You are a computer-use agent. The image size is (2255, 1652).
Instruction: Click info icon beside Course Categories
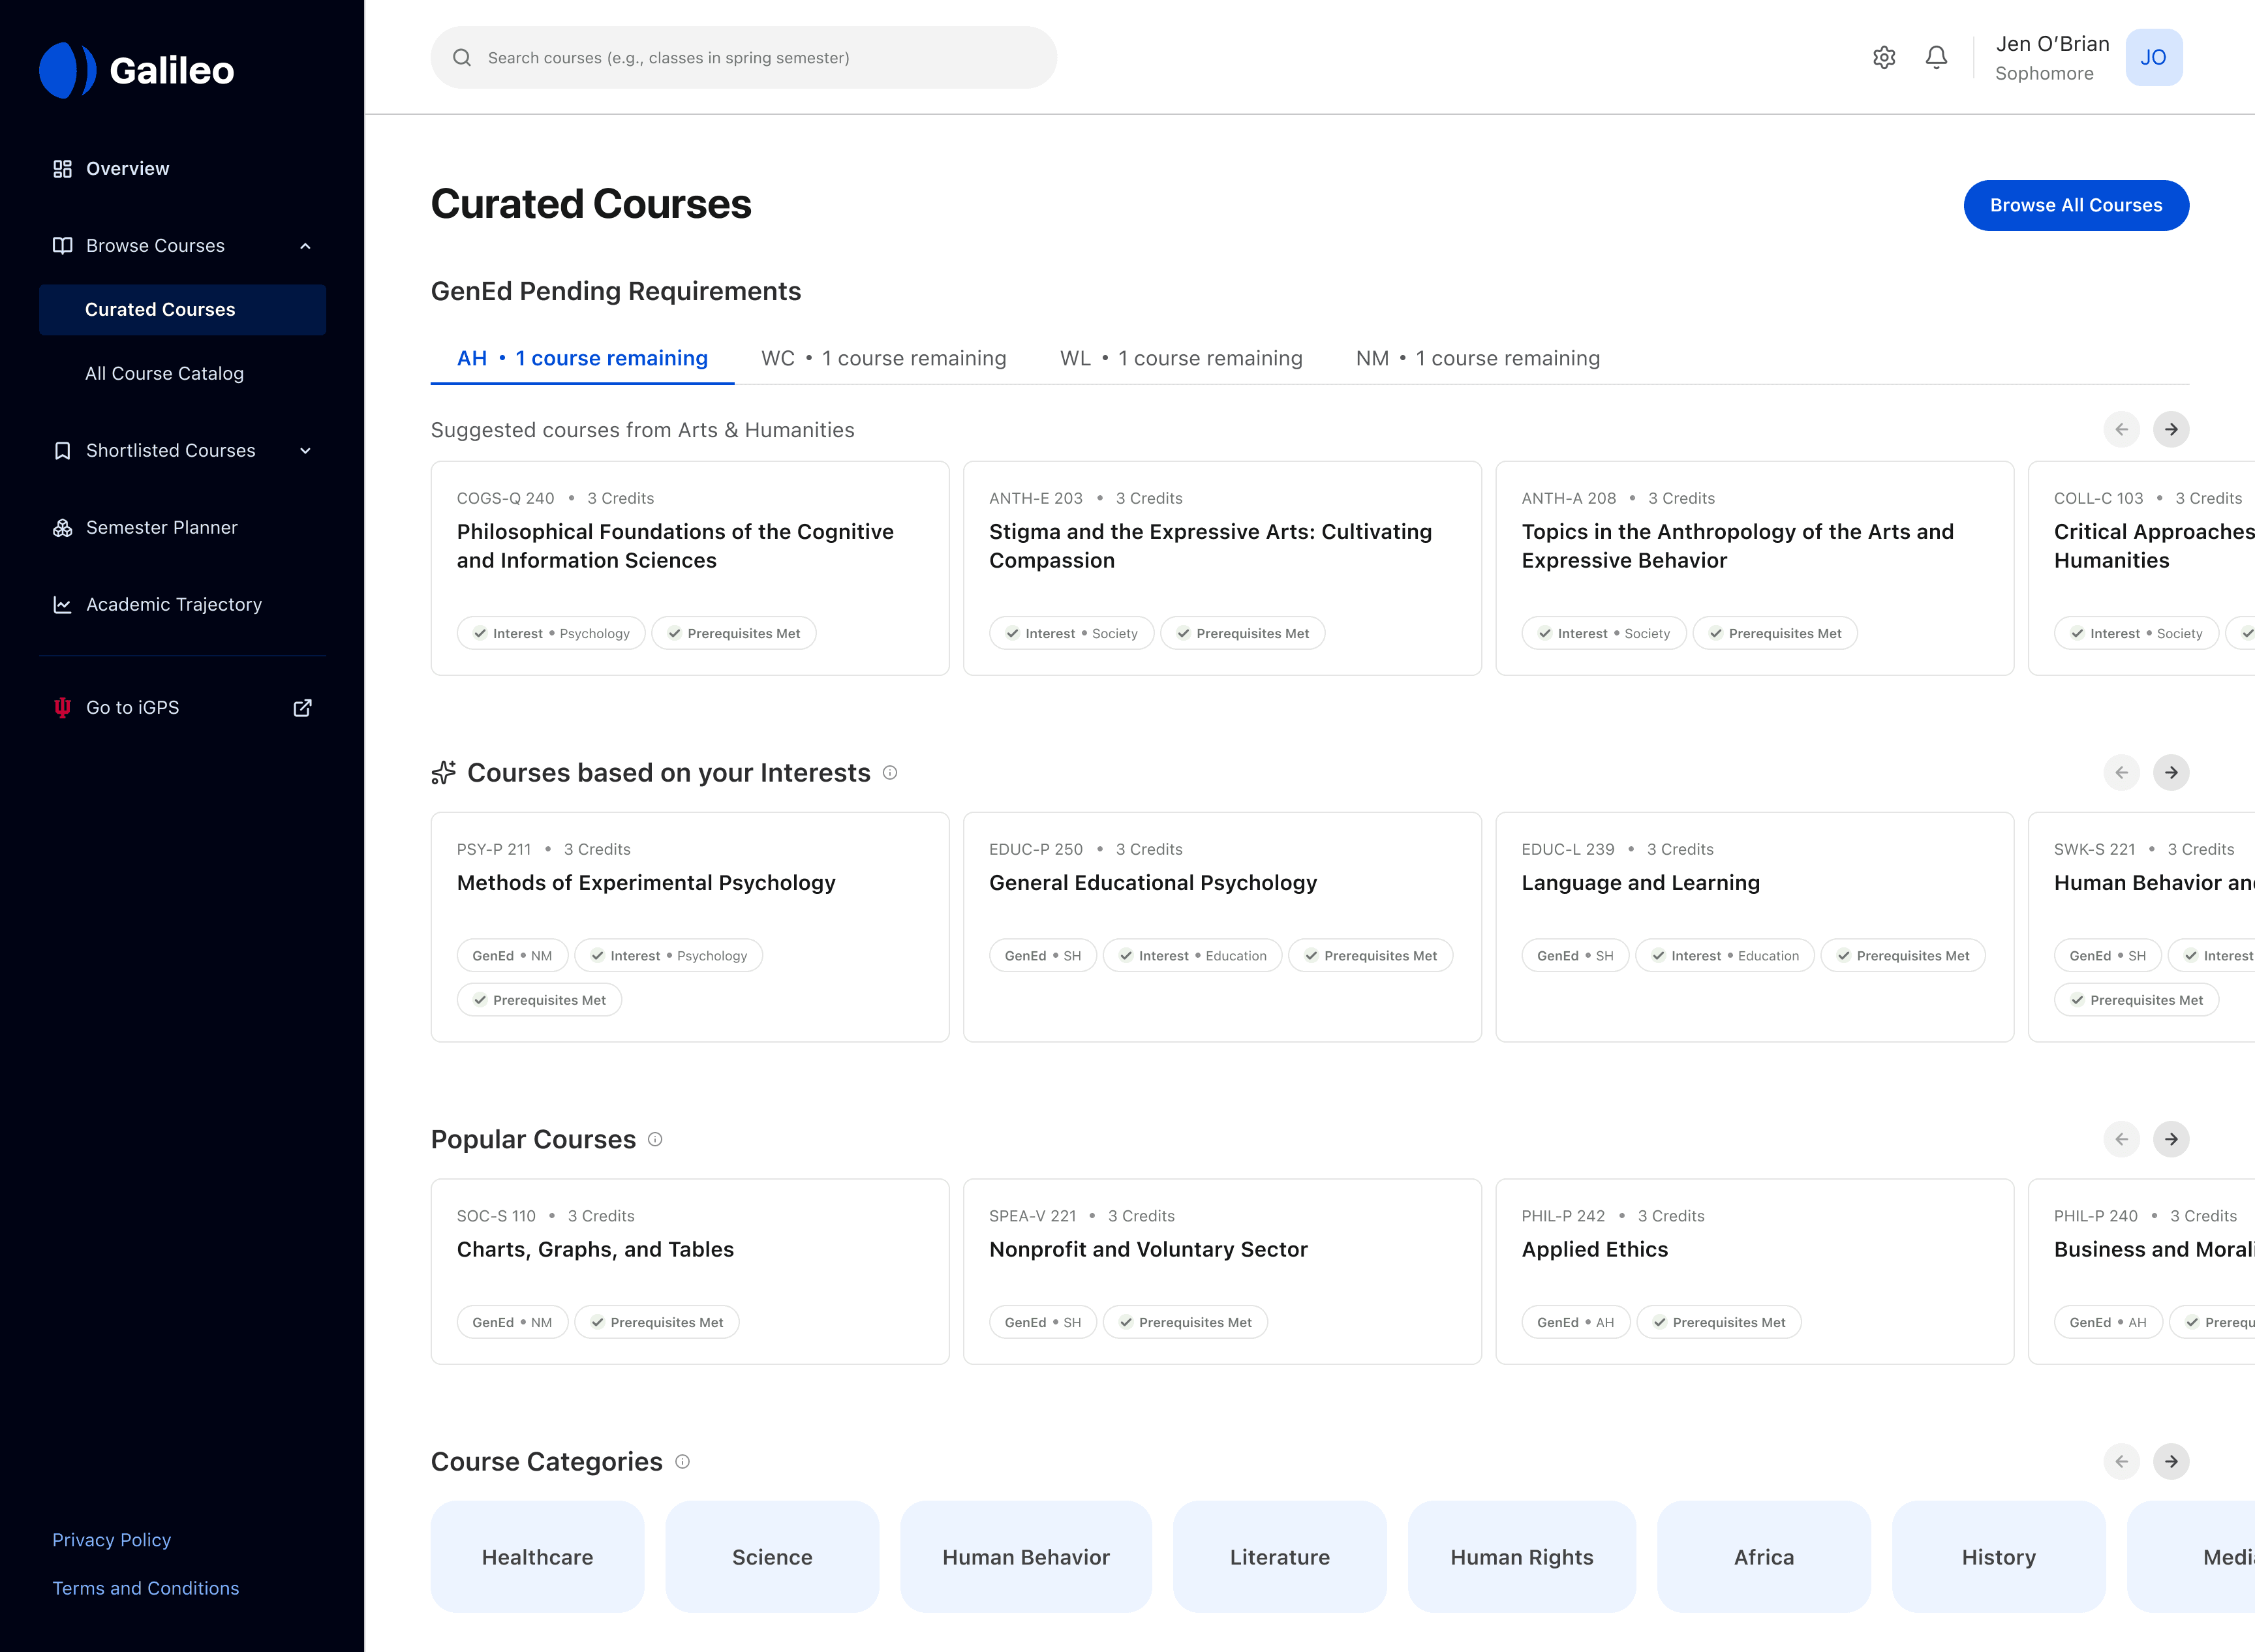[682, 1461]
